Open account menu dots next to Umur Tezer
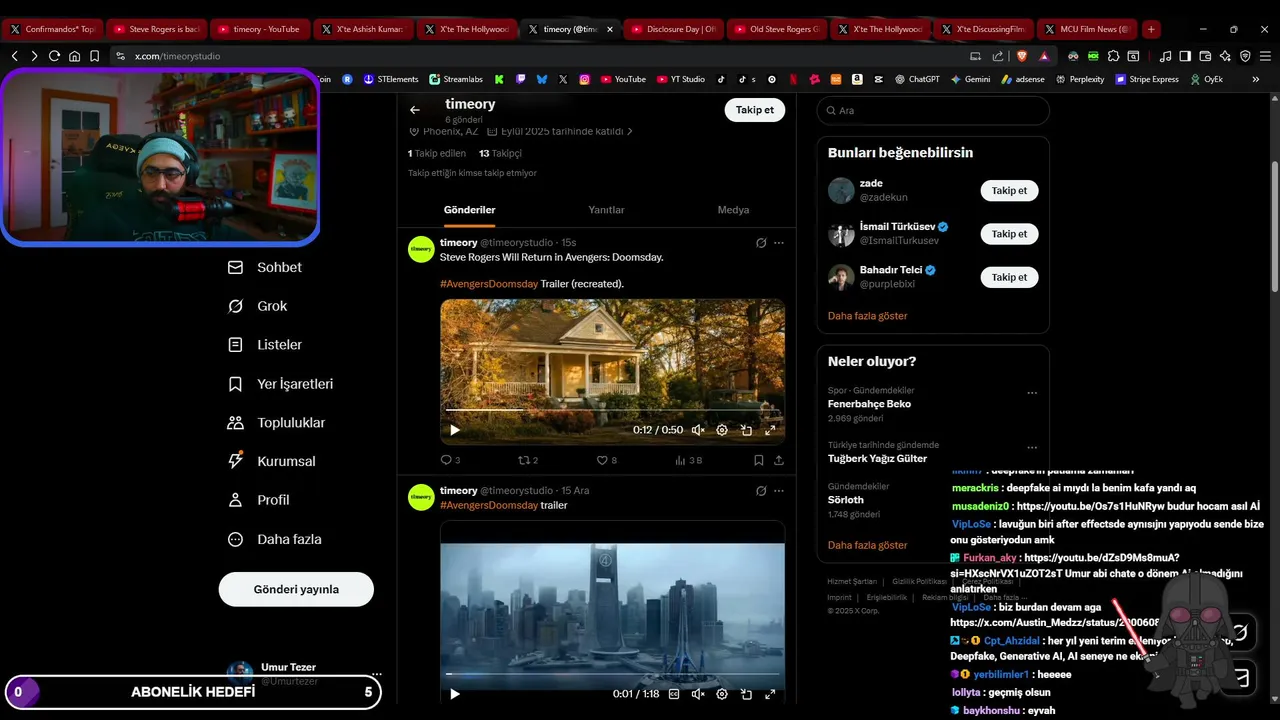The height and width of the screenshot is (720, 1280). point(377,674)
